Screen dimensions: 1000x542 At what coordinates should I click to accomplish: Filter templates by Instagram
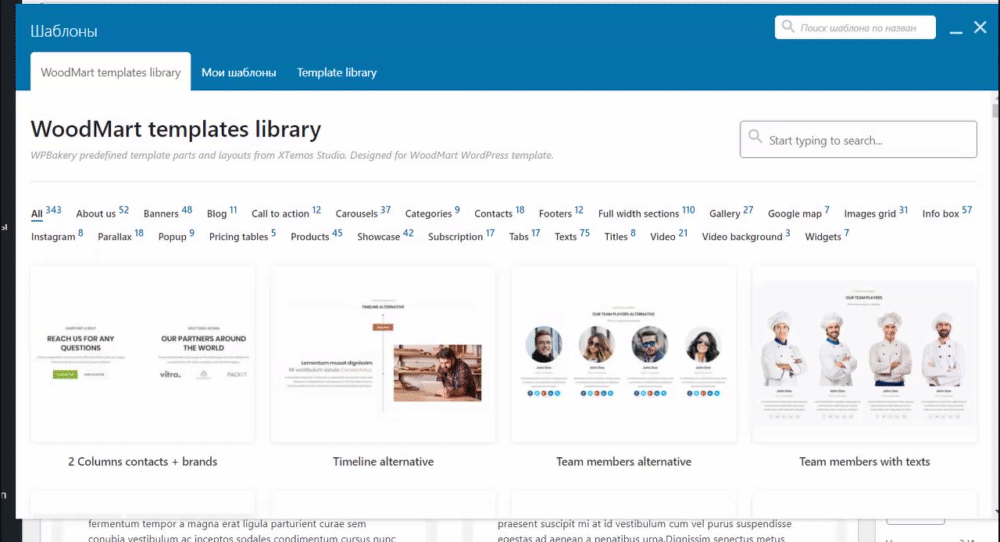[57, 235]
